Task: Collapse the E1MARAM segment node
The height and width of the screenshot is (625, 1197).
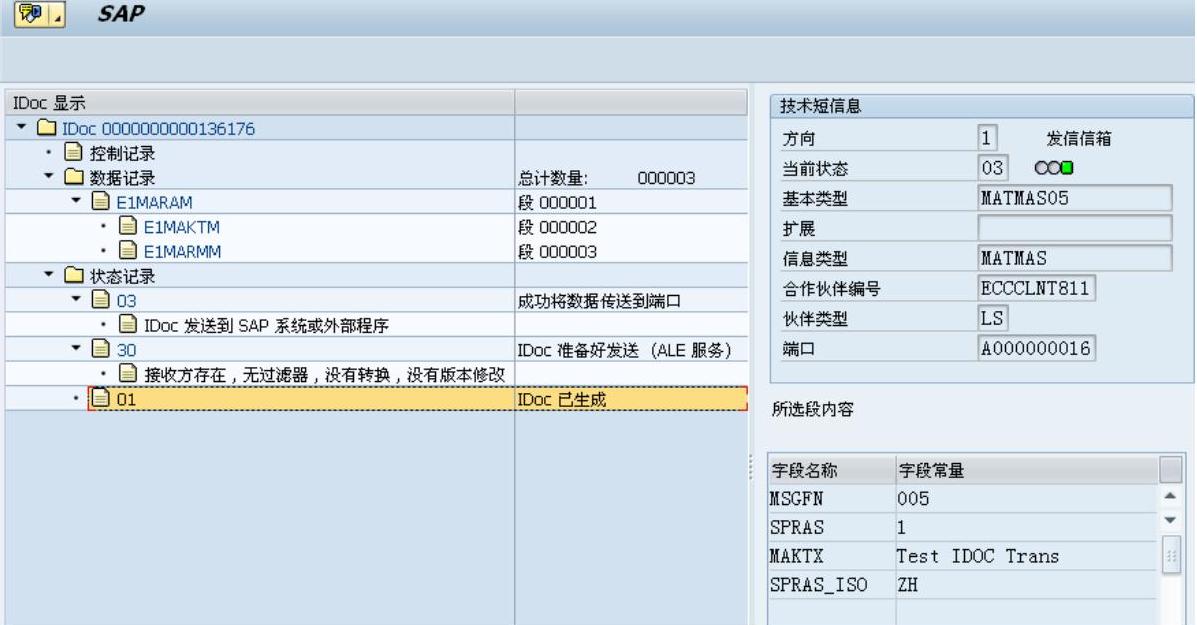Action: coord(76,201)
